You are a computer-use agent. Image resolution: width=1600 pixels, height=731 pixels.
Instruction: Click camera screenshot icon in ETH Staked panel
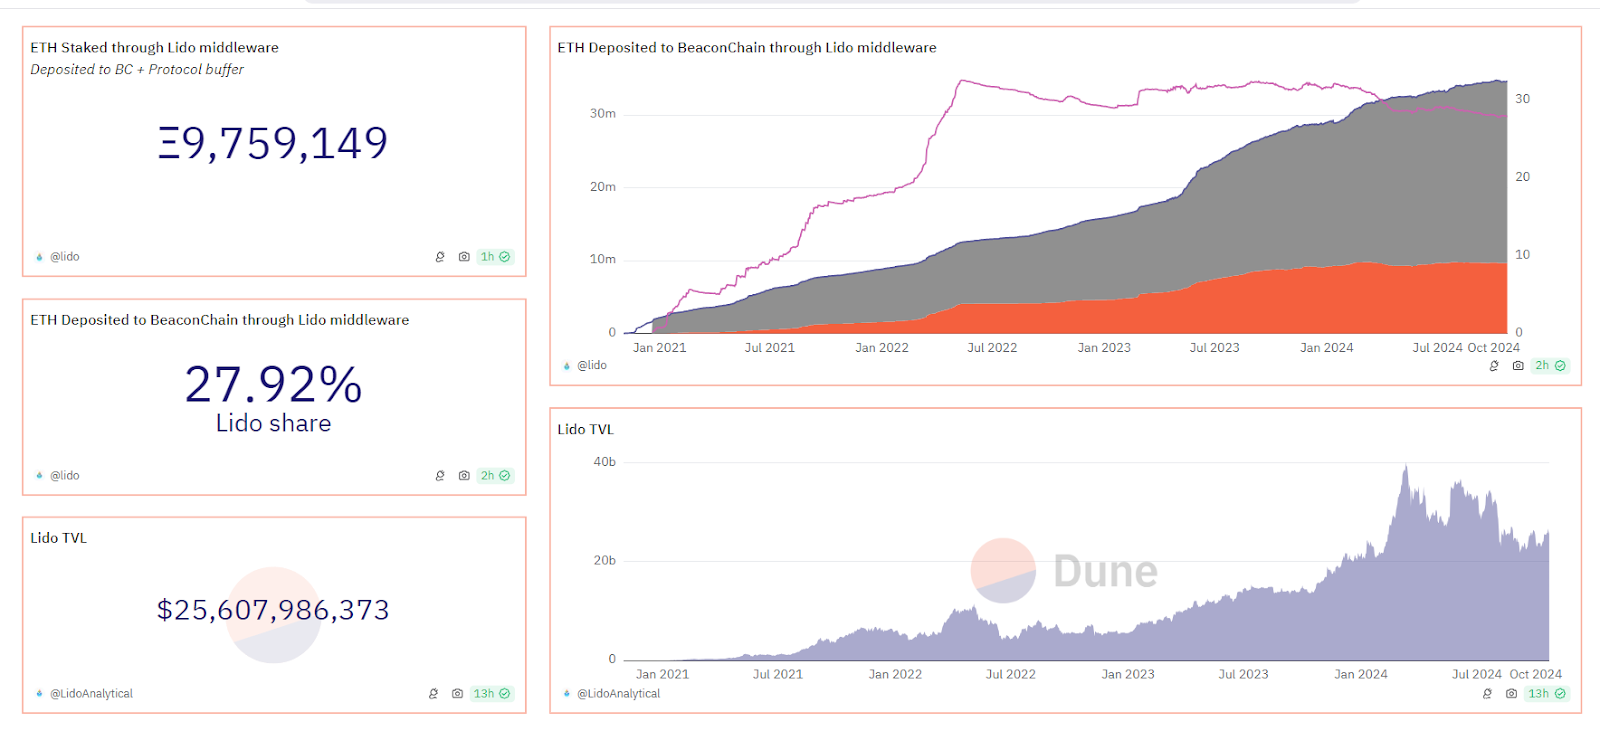[464, 257]
